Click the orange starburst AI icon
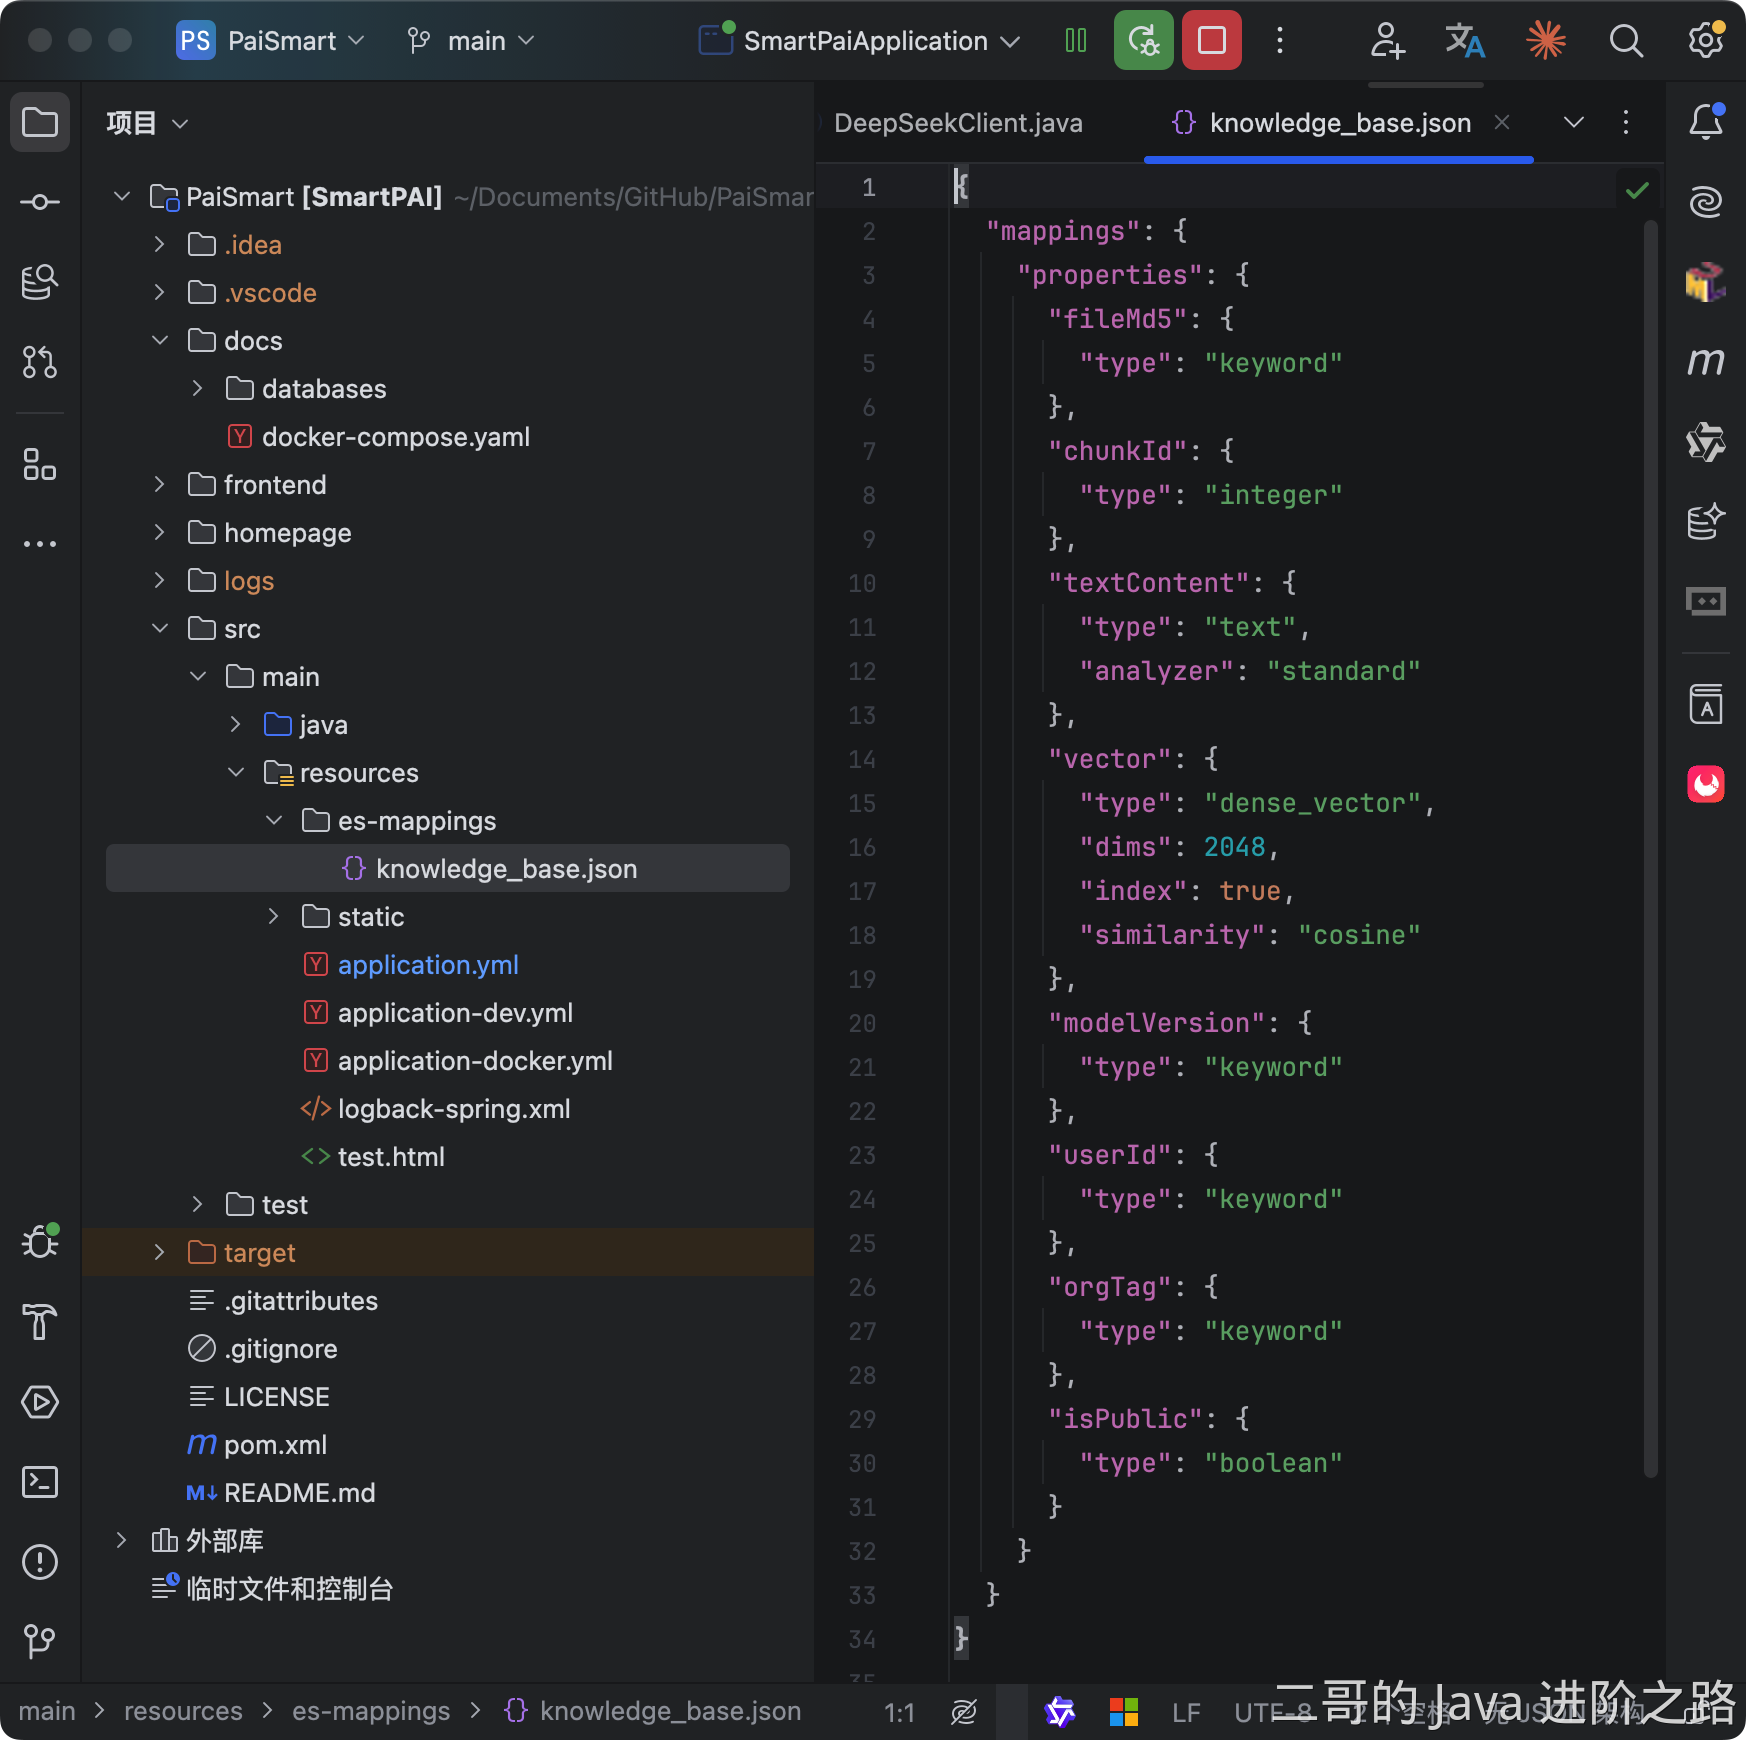The image size is (1746, 1740). [1546, 41]
